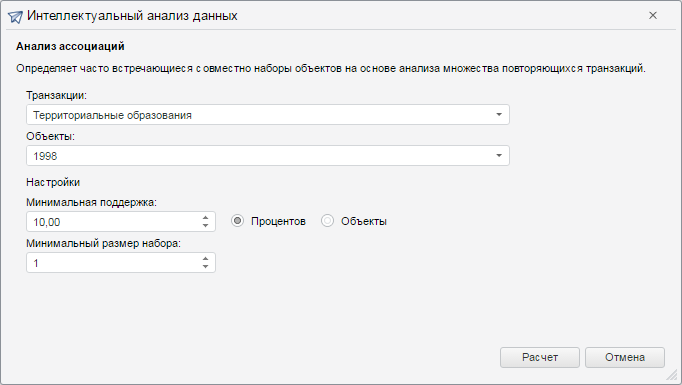Click the Объекты: label above 1998

50,136
